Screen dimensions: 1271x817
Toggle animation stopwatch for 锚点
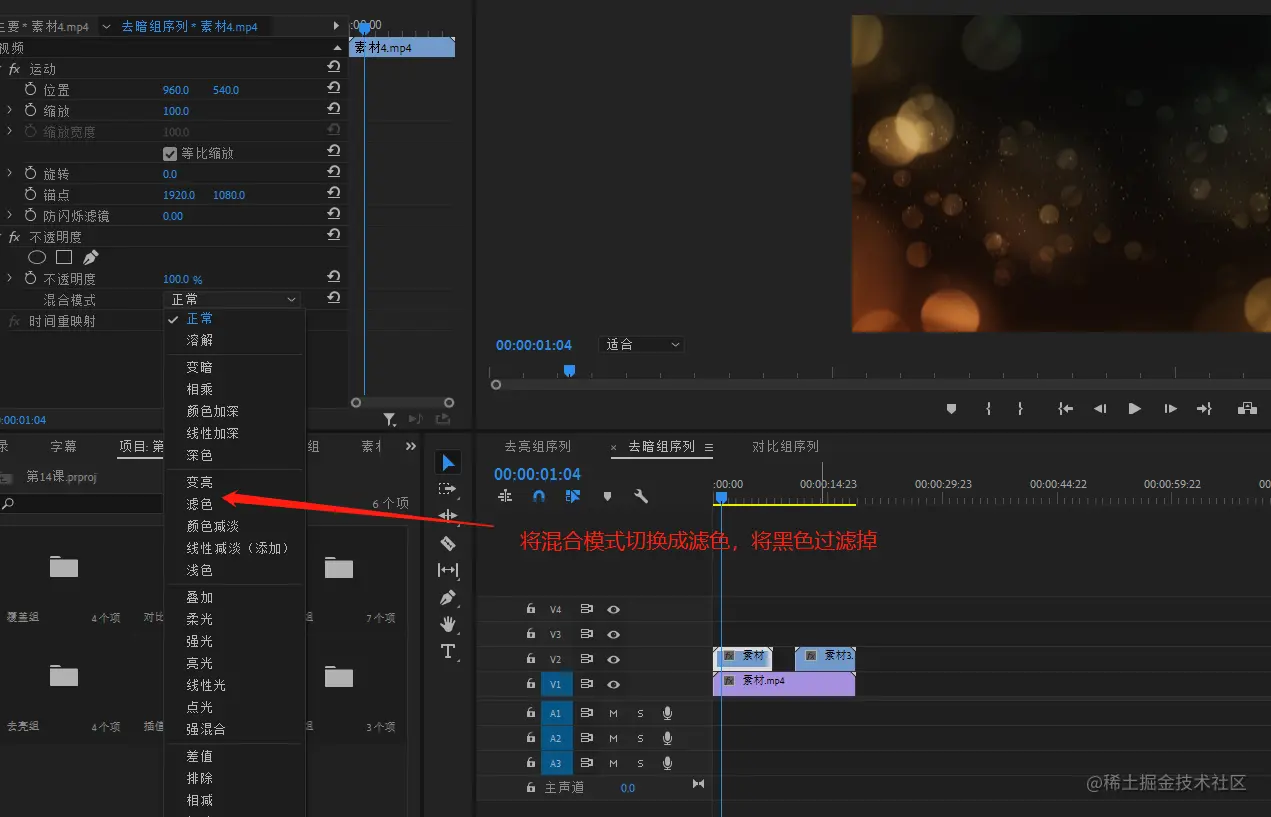(x=31, y=194)
